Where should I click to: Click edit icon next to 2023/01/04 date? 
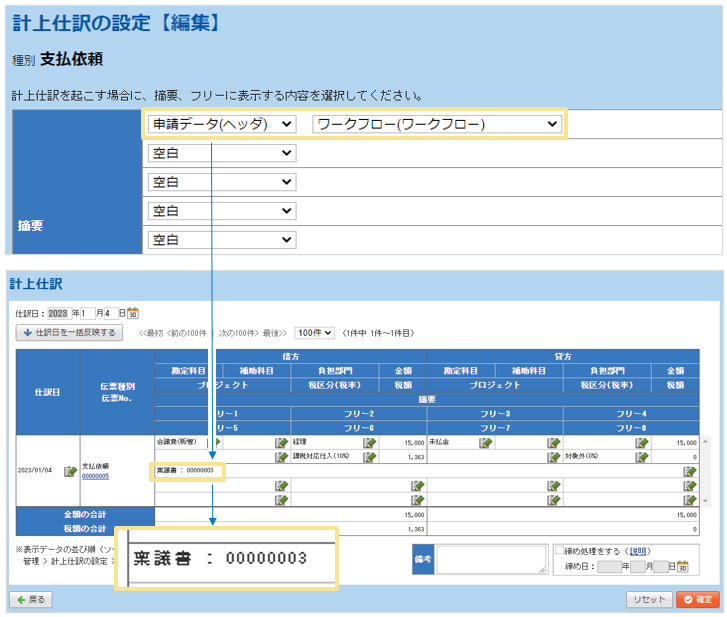point(70,471)
